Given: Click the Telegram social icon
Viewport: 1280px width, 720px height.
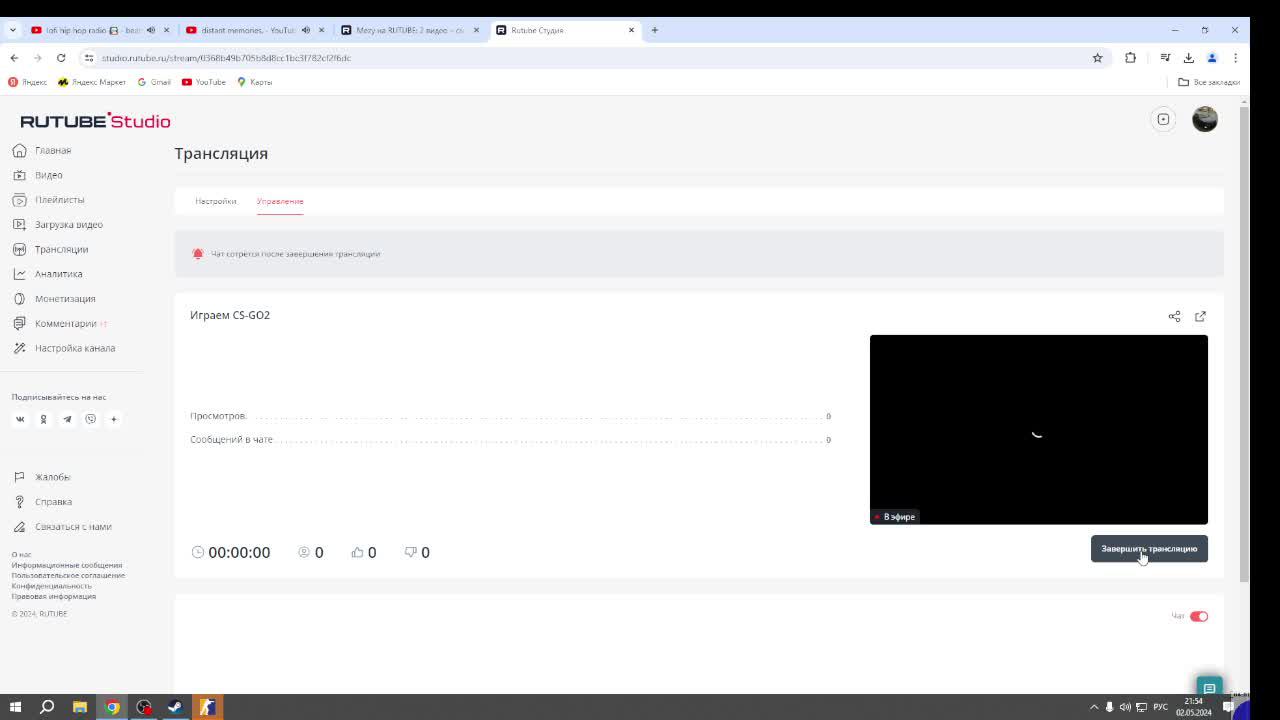Looking at the screenshot, I should [x=67, y=419].
